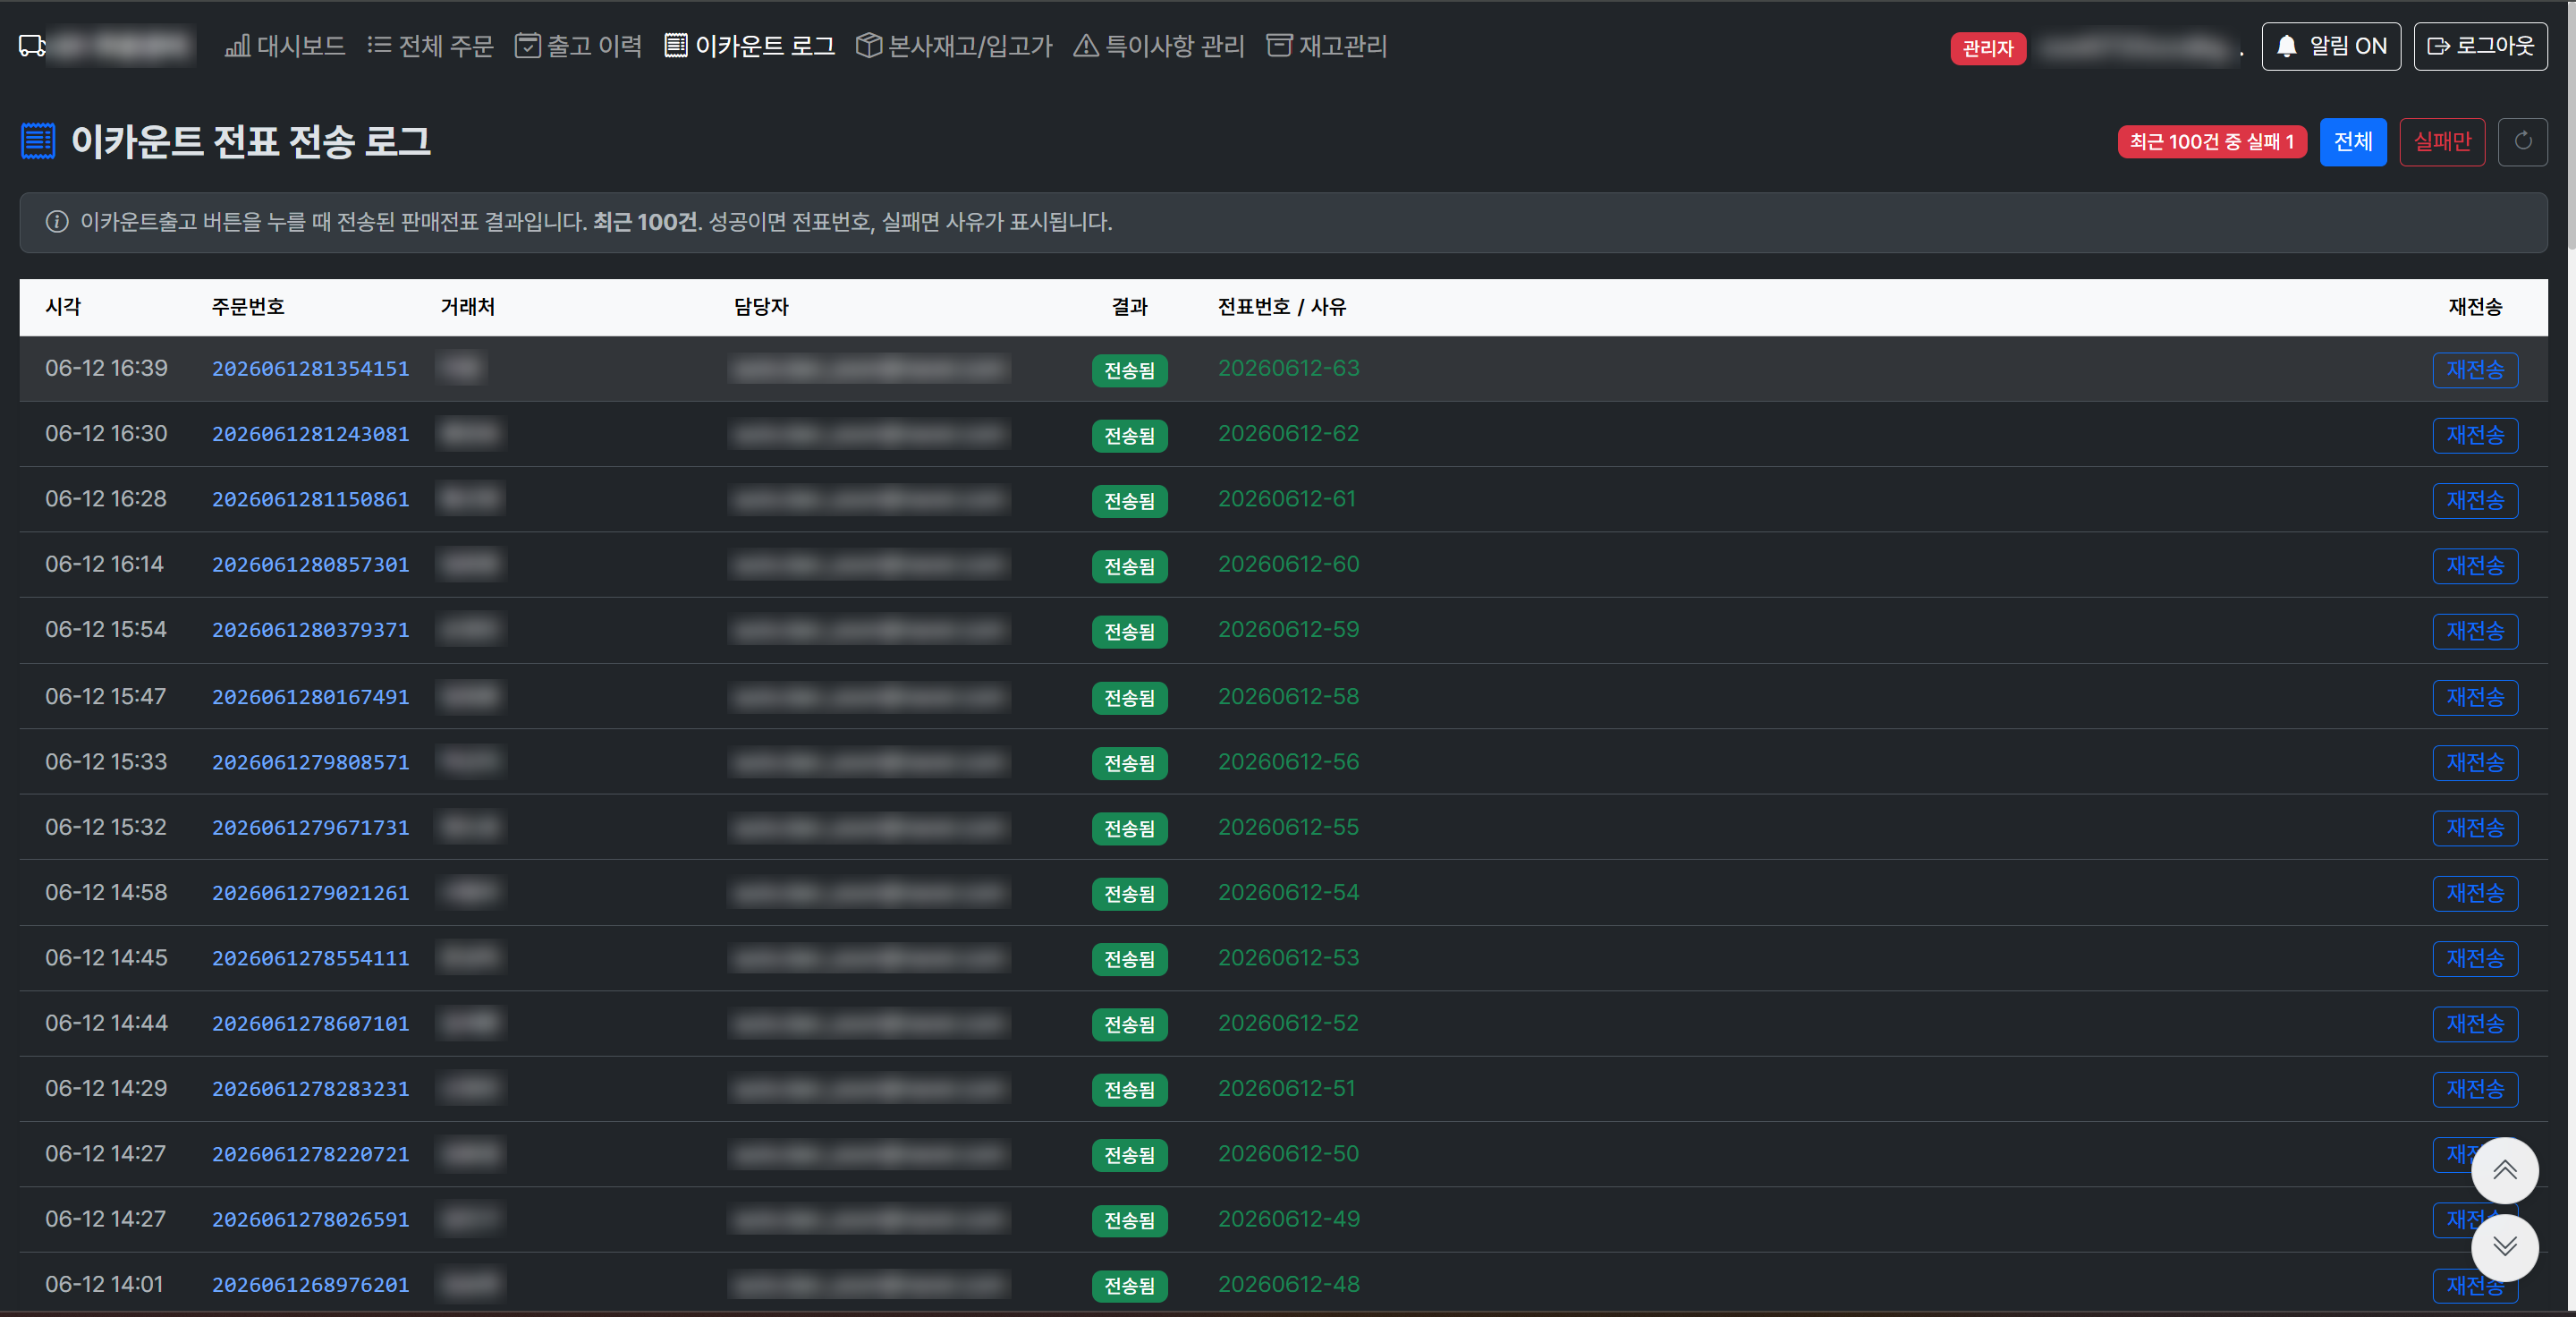The height and width of the screenshot is (1317, 2576).
Task: Click the 로그아웃 button
Action: tap(2479, 46)
